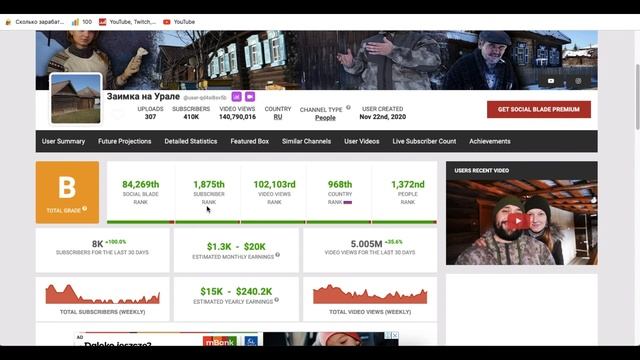Click the 102,103rd Video Views Rank value
The width and height of the screenshot is (640, 360).
(274, 184)
